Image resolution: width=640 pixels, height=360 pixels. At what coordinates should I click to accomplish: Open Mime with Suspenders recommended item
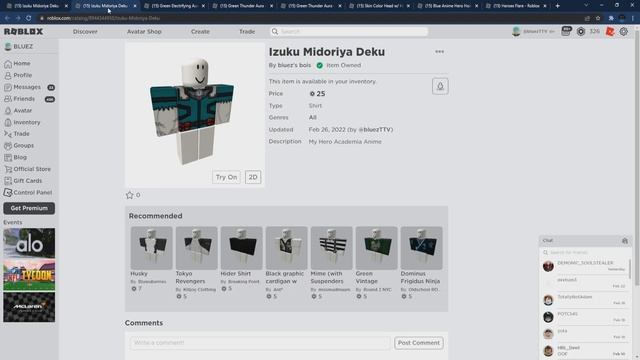coord(331,262)
